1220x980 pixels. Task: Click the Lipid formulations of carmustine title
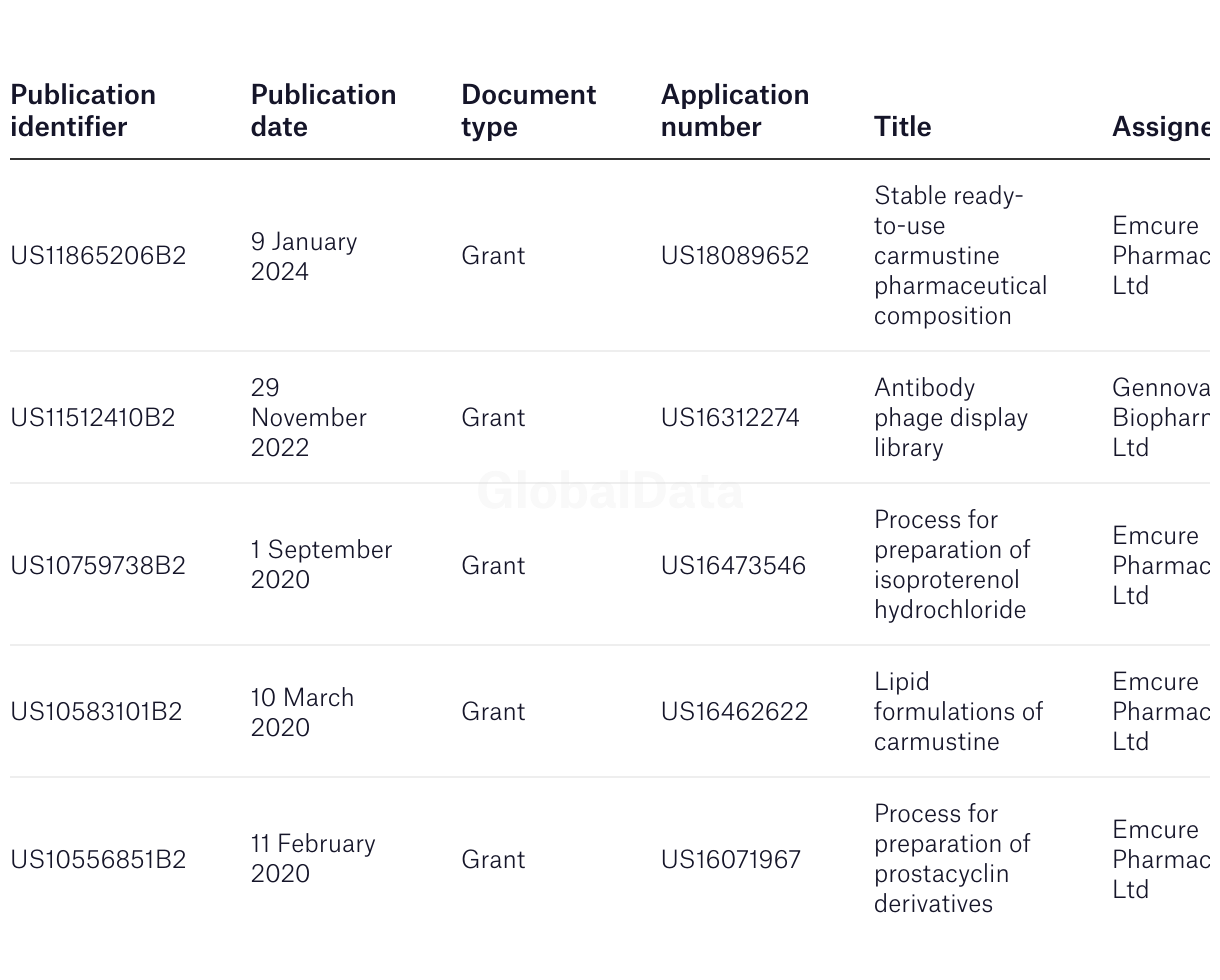click(x=957, y=712)
